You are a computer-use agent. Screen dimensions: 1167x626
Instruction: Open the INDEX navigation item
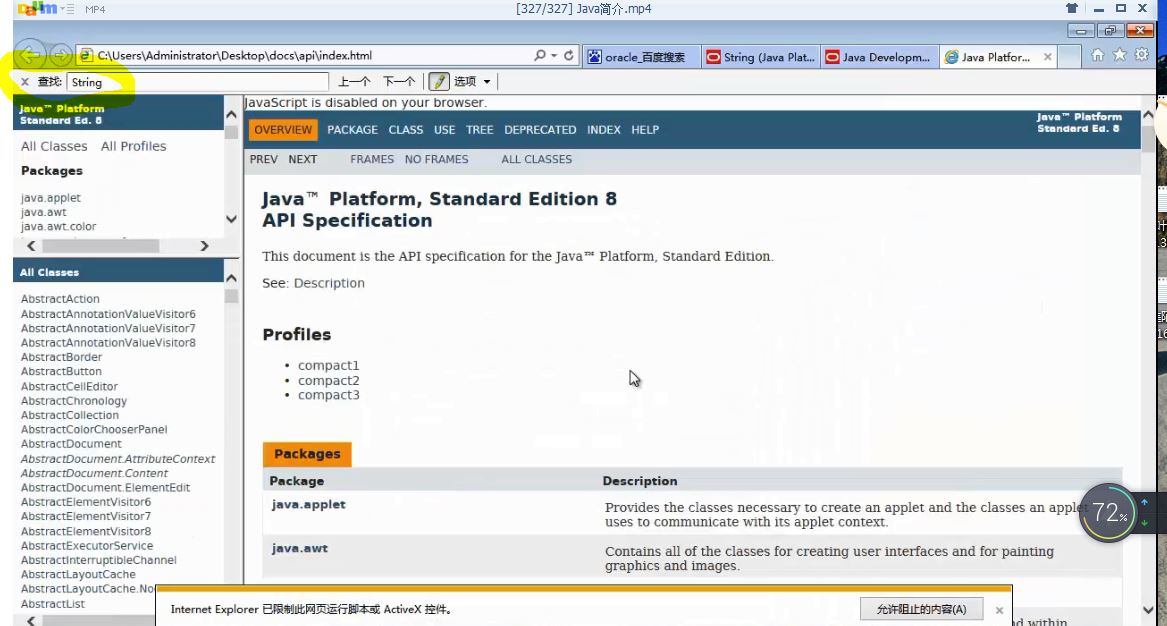click(x=604, y=130)
